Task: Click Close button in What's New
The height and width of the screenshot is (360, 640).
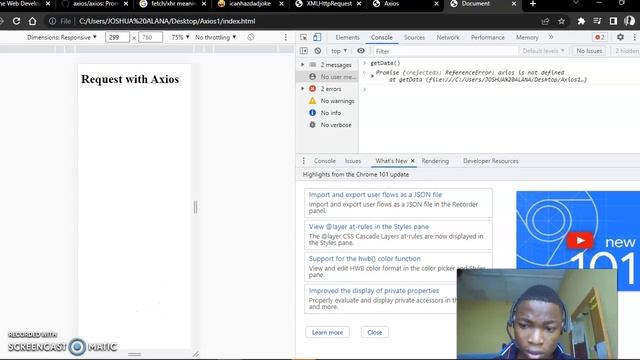Action: tap(374, 332)
